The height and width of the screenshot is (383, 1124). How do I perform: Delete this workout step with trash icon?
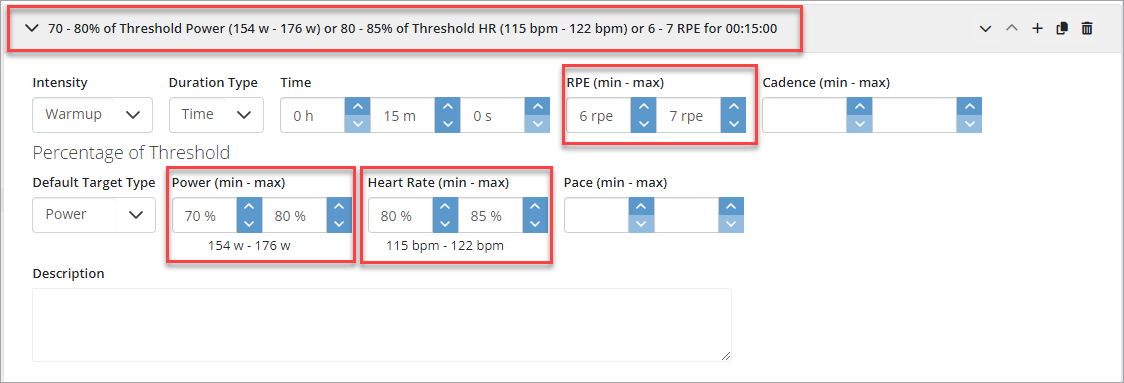[1087, 29]
